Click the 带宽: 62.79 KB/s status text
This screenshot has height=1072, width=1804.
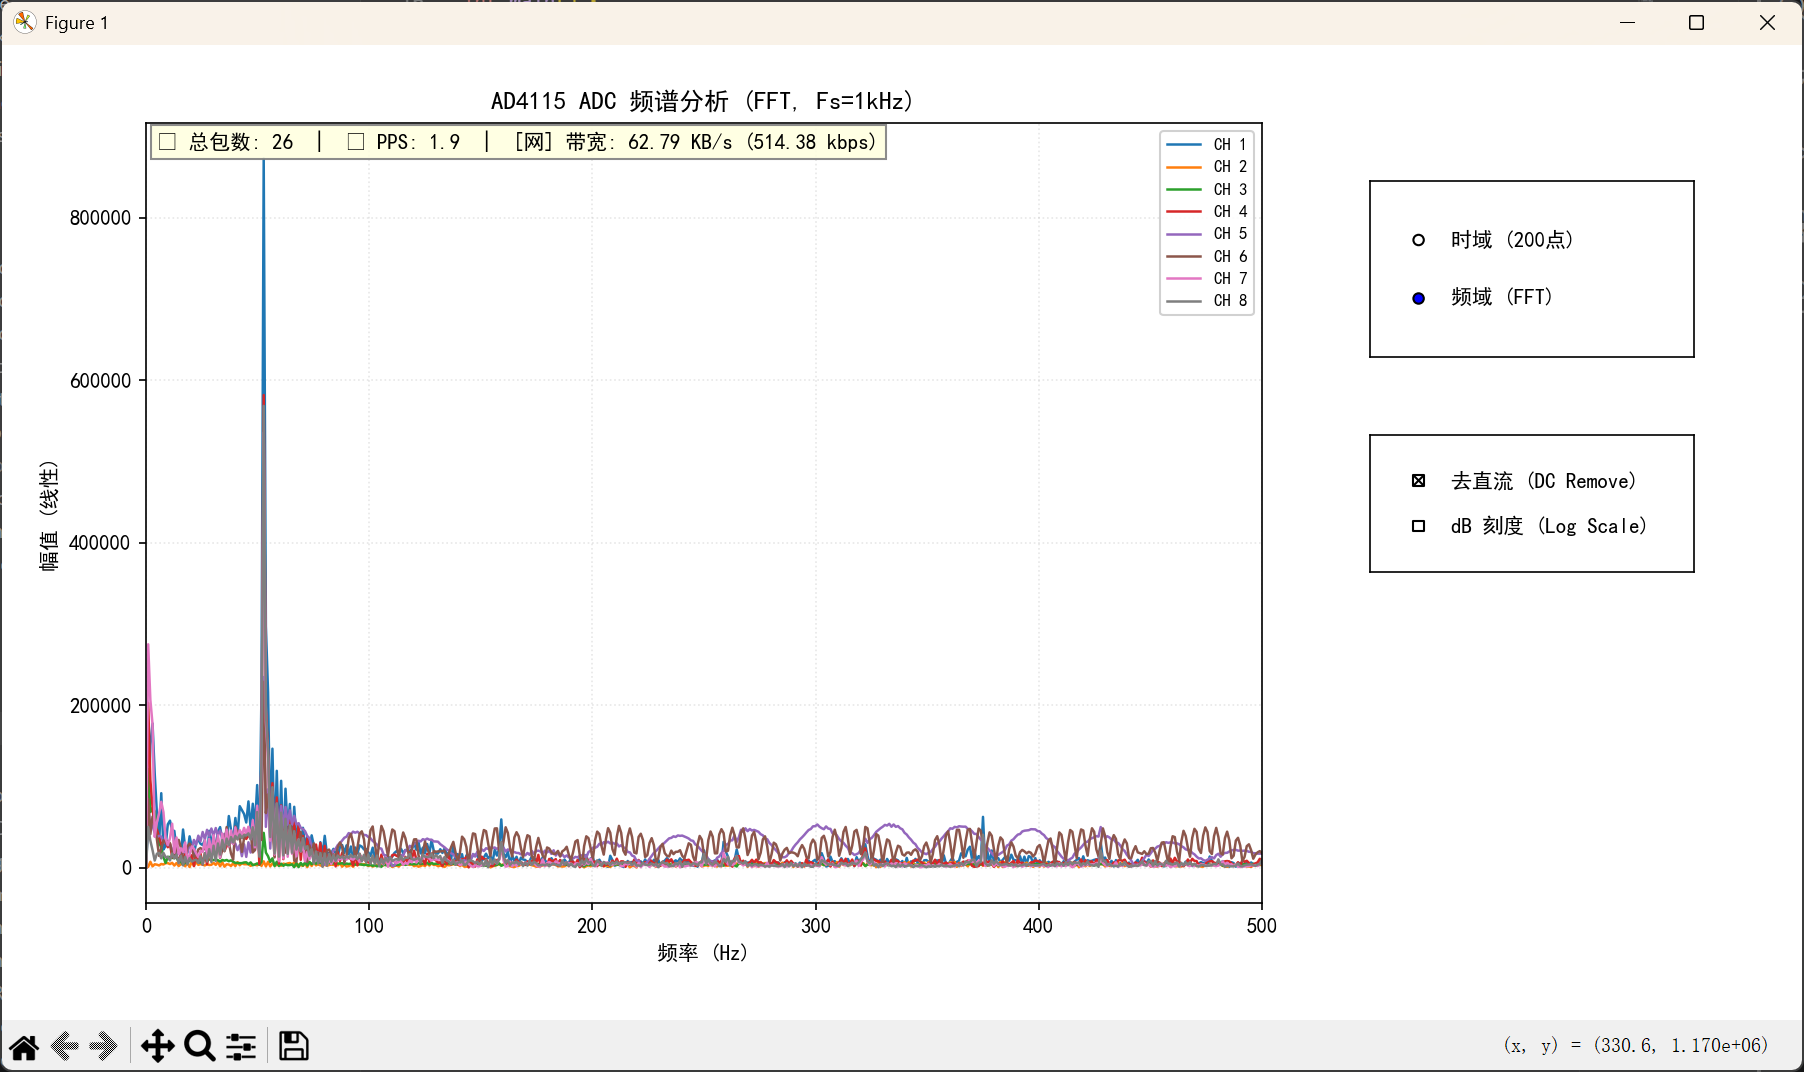pyautogui.click(x=649, y=142)
